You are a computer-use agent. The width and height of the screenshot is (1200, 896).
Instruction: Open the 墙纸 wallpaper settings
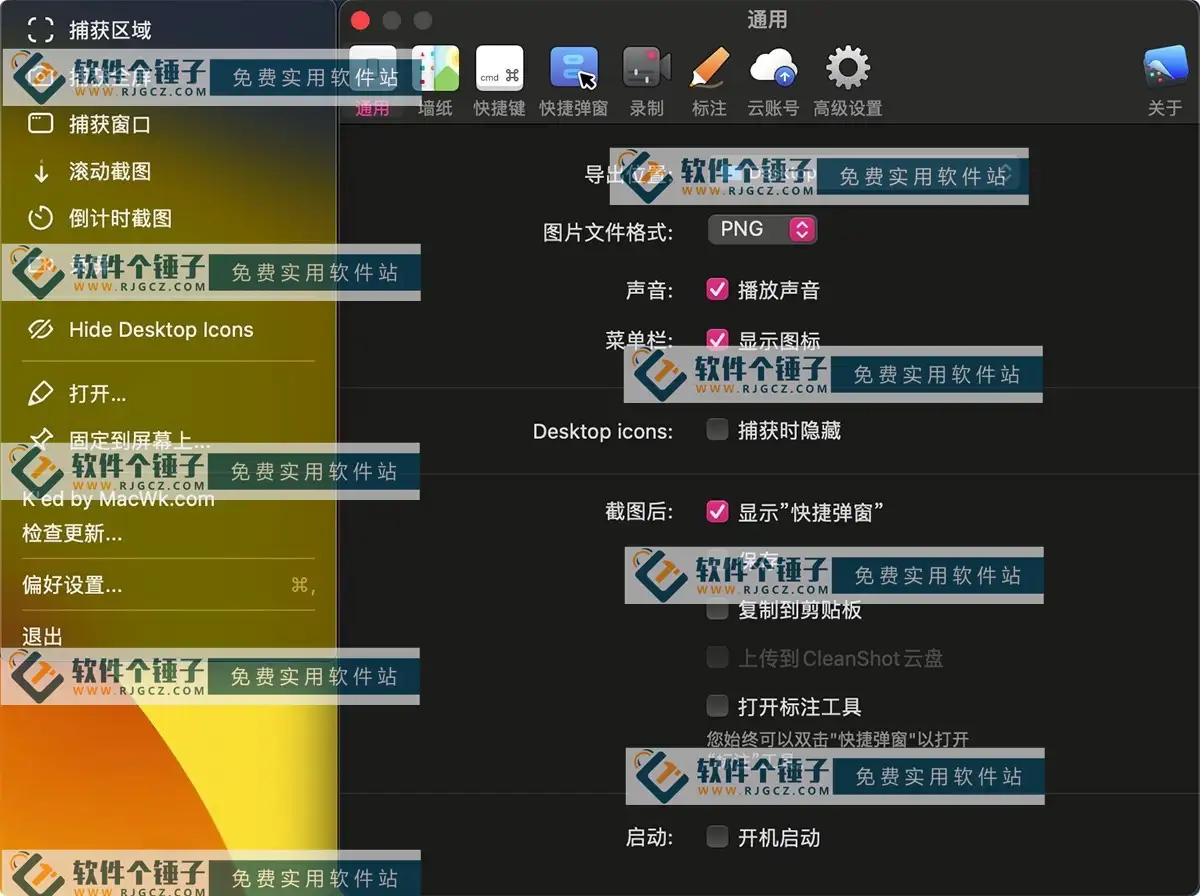coord(435,82)
